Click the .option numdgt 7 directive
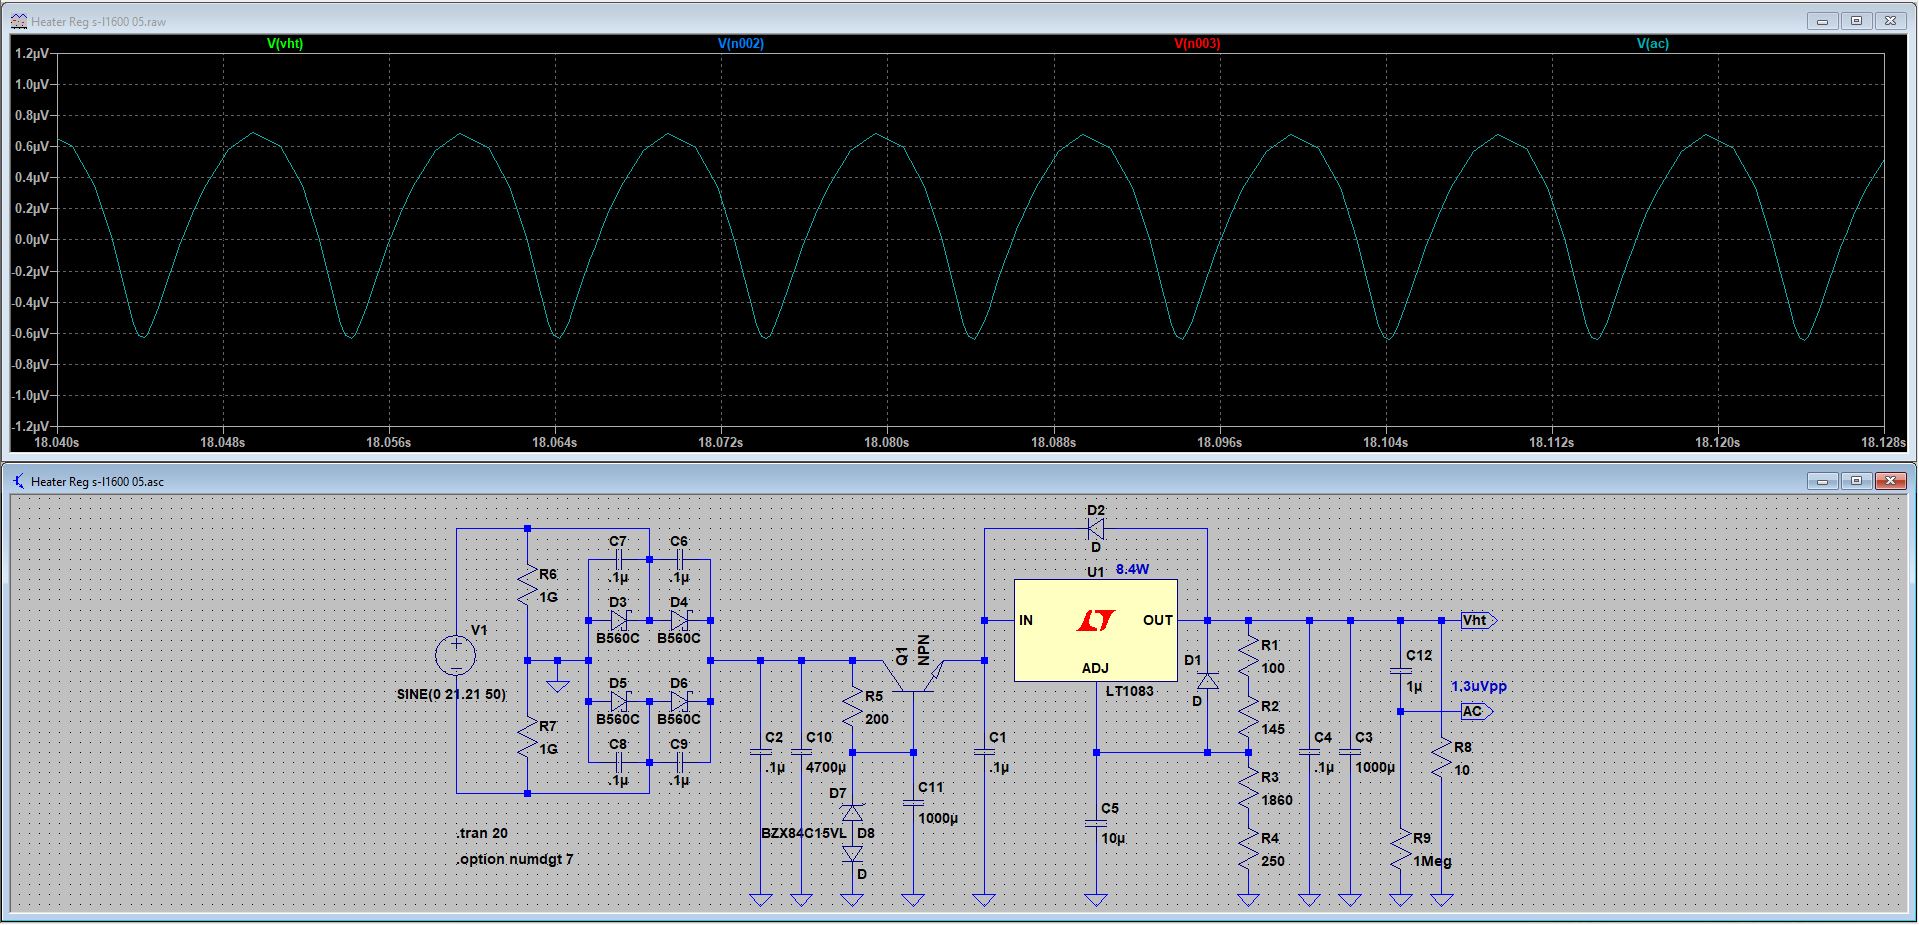This screenshot has width=1919, height=925. [x=515, y=859]
